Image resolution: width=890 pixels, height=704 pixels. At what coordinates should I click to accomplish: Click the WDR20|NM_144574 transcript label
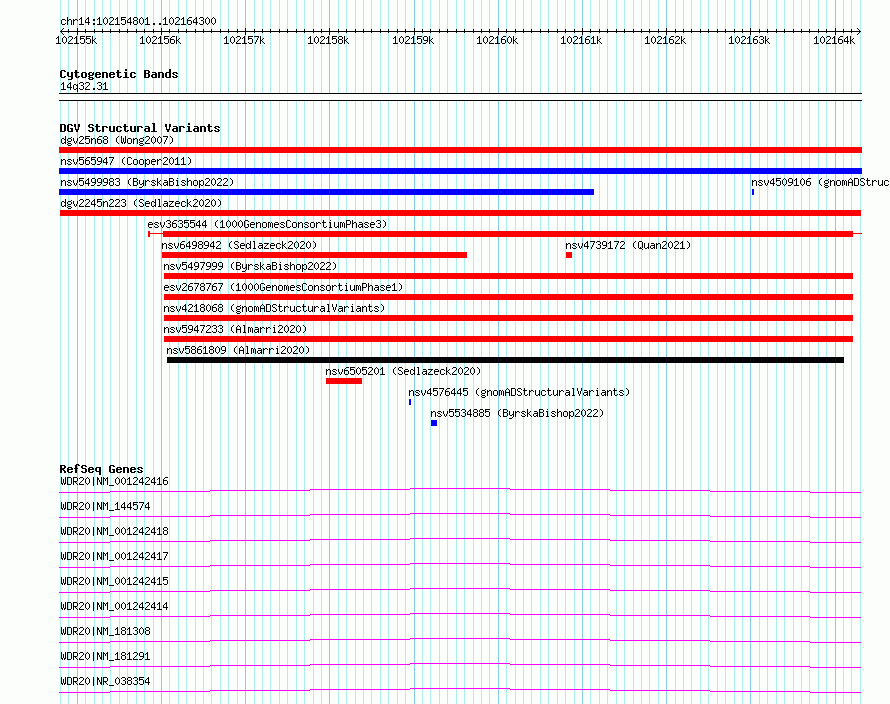click(105, 506)
